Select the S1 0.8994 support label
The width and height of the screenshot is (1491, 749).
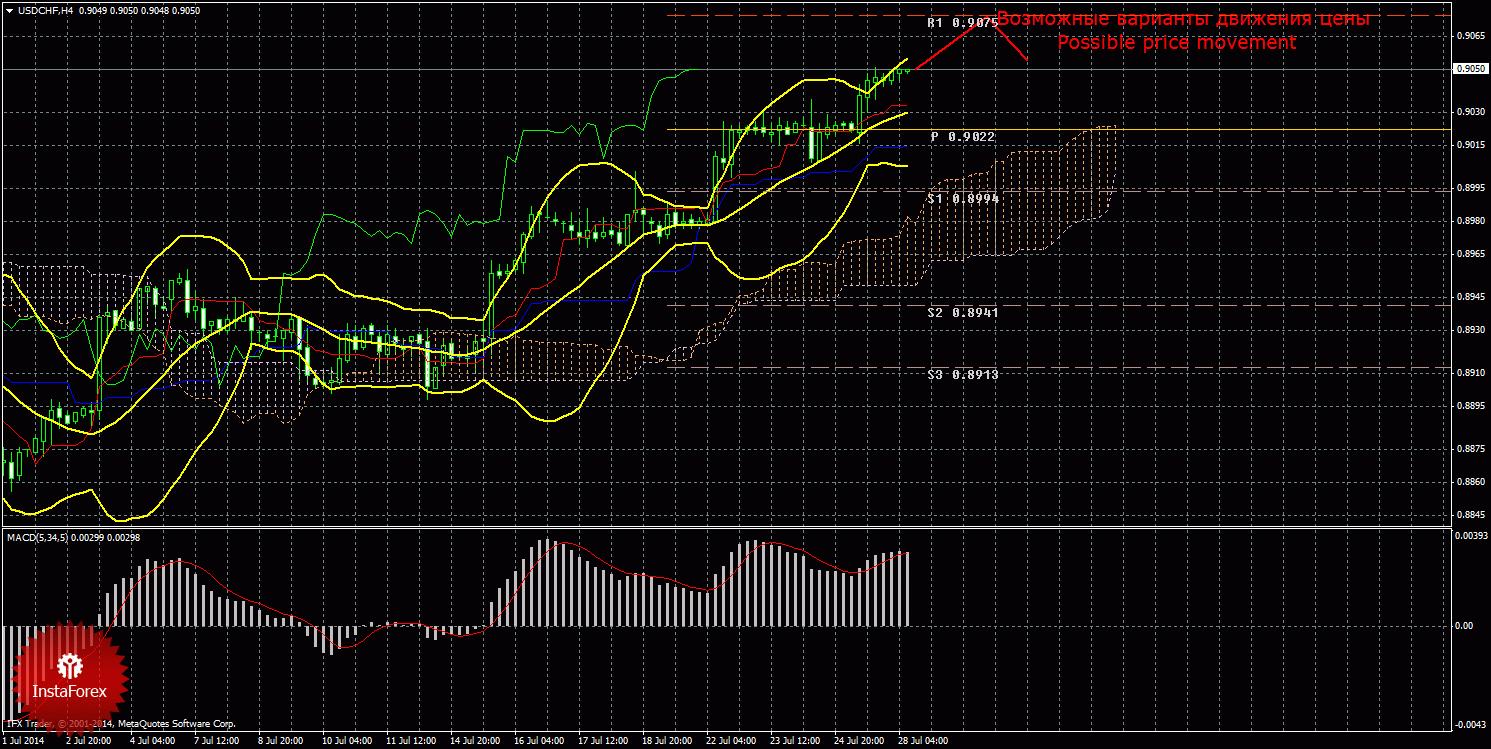click(x=963, y=199)
